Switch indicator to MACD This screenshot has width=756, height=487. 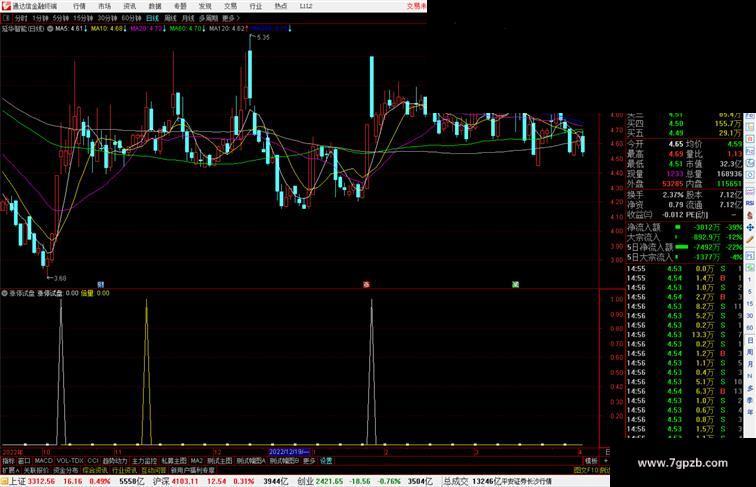click(43, 461)
